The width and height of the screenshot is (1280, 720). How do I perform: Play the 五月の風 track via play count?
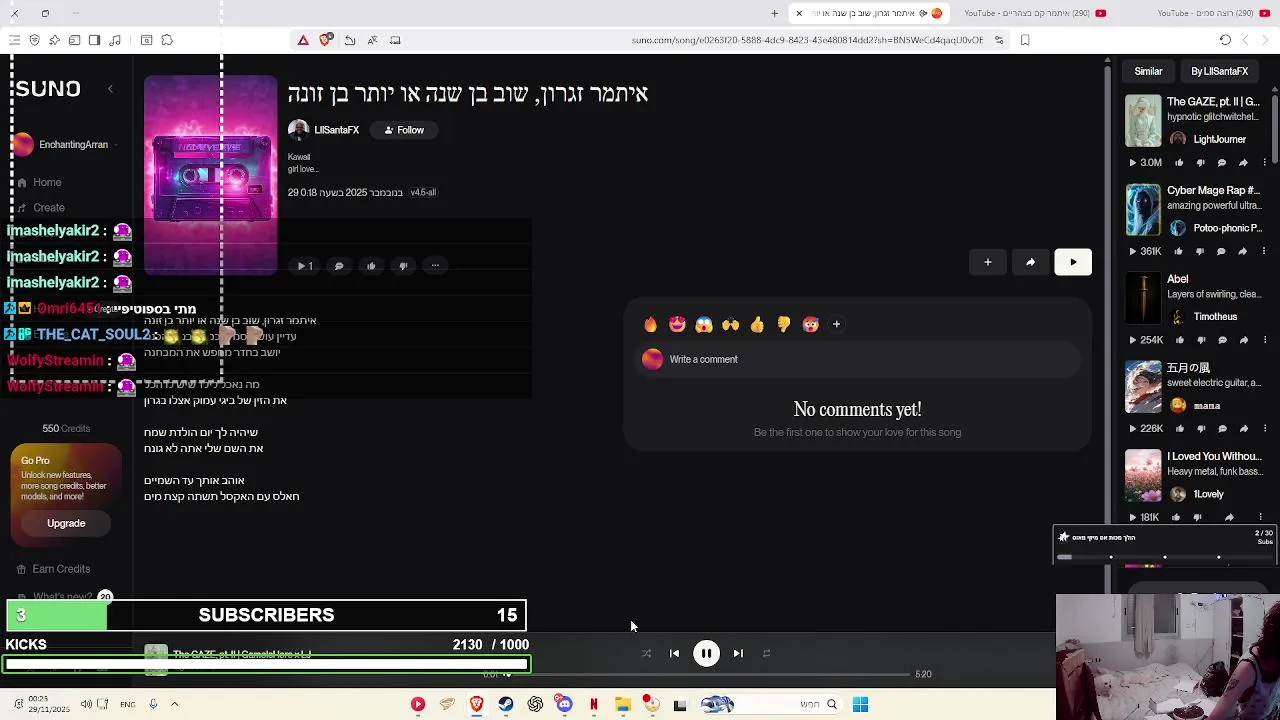[x=1146, y=428]
